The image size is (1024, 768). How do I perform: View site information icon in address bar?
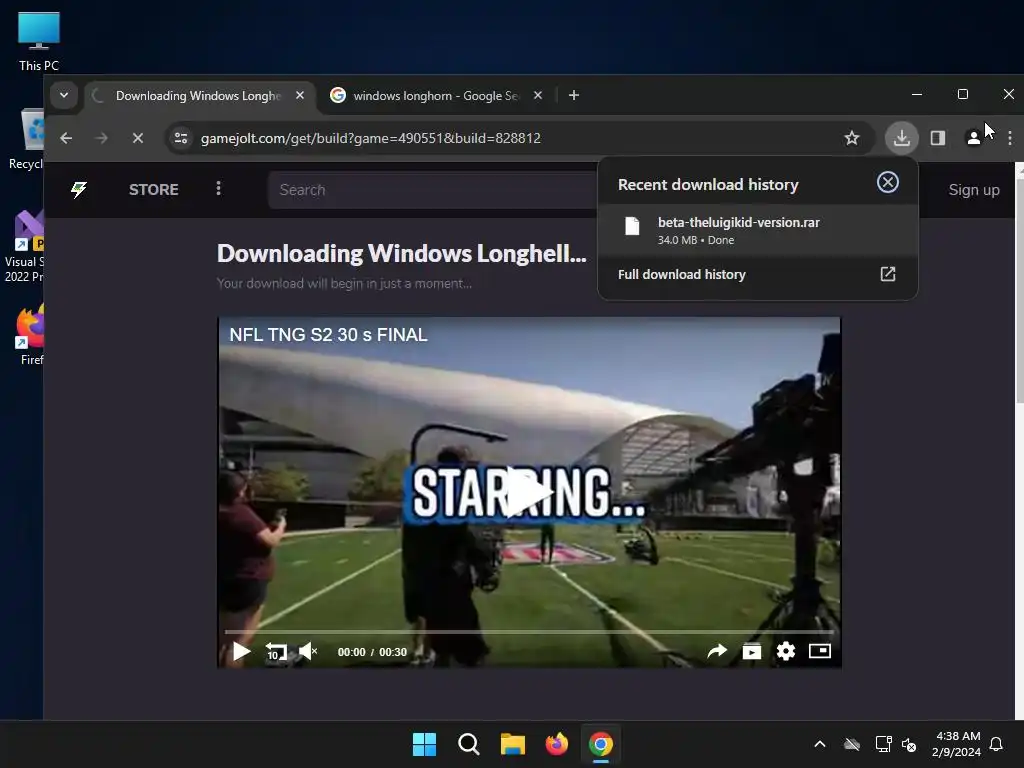pyautogui.click(x=181, y=138)
